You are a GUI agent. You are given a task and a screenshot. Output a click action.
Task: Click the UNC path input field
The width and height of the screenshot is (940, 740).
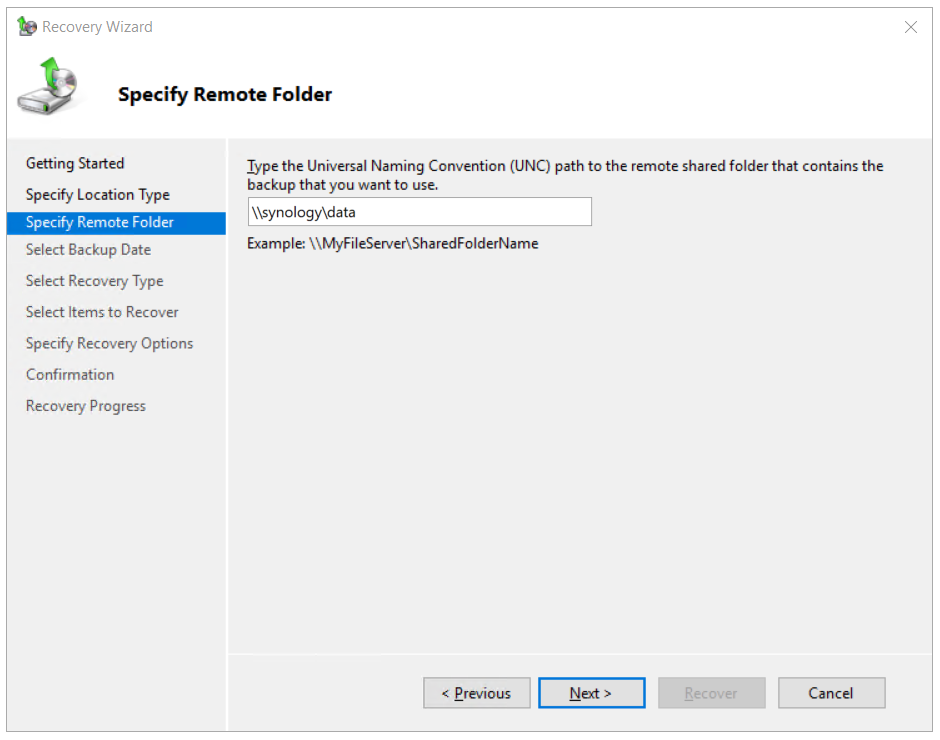click(x=420, y=212)
